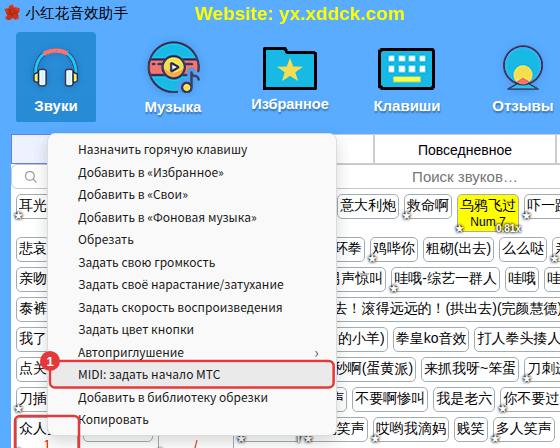Choose Назначить горячую клавишу menu item
Viewport: 560px width, 448px height.
(x=192, y=150)
